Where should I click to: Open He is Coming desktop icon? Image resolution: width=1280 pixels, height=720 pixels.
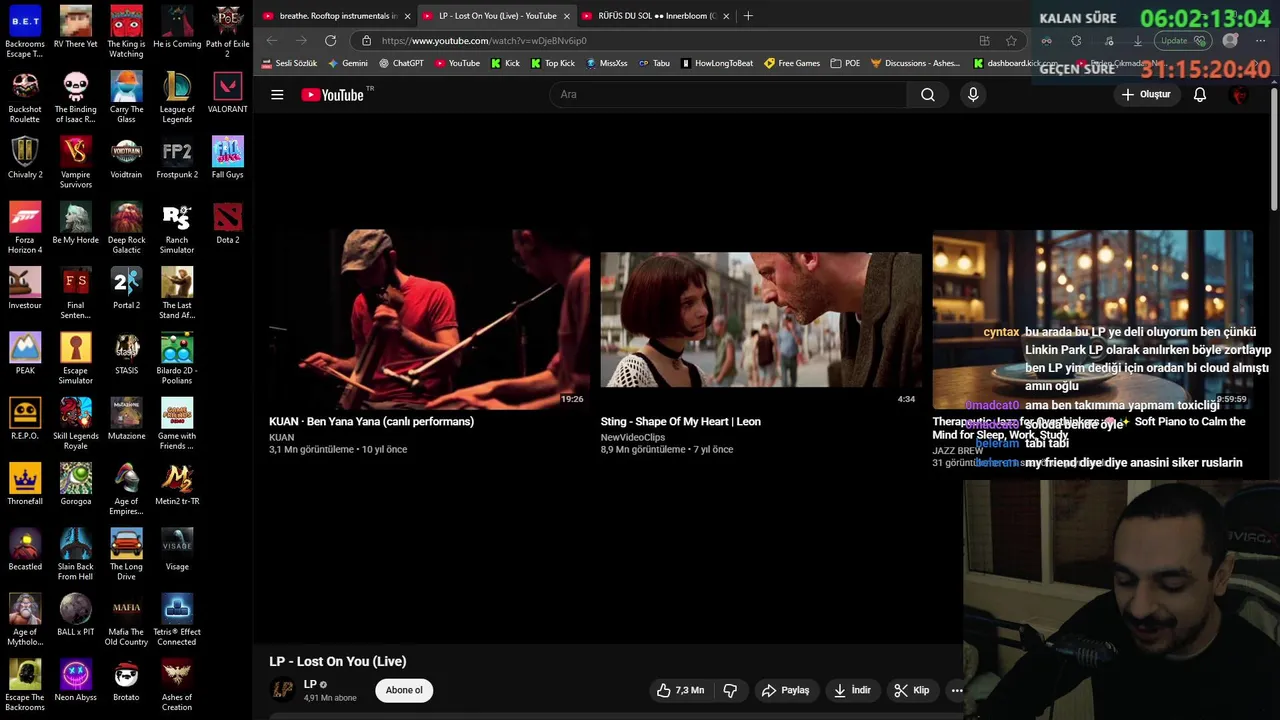177,27
